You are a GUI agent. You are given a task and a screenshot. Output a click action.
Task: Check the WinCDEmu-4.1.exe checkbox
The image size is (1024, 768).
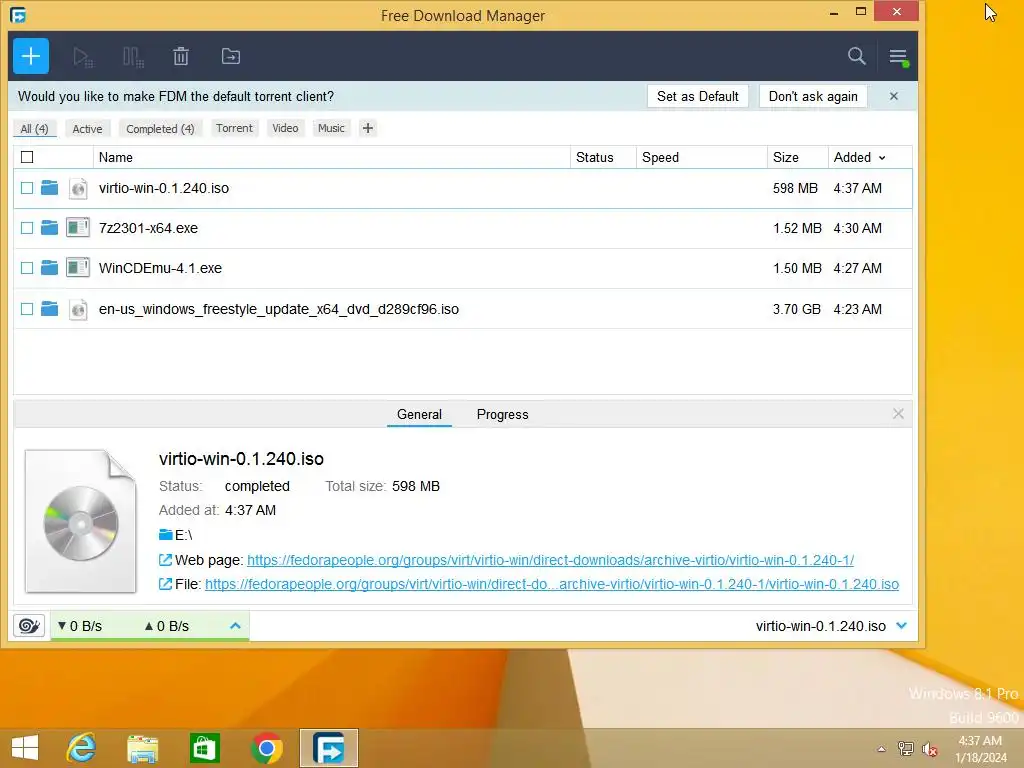(27, 268)
